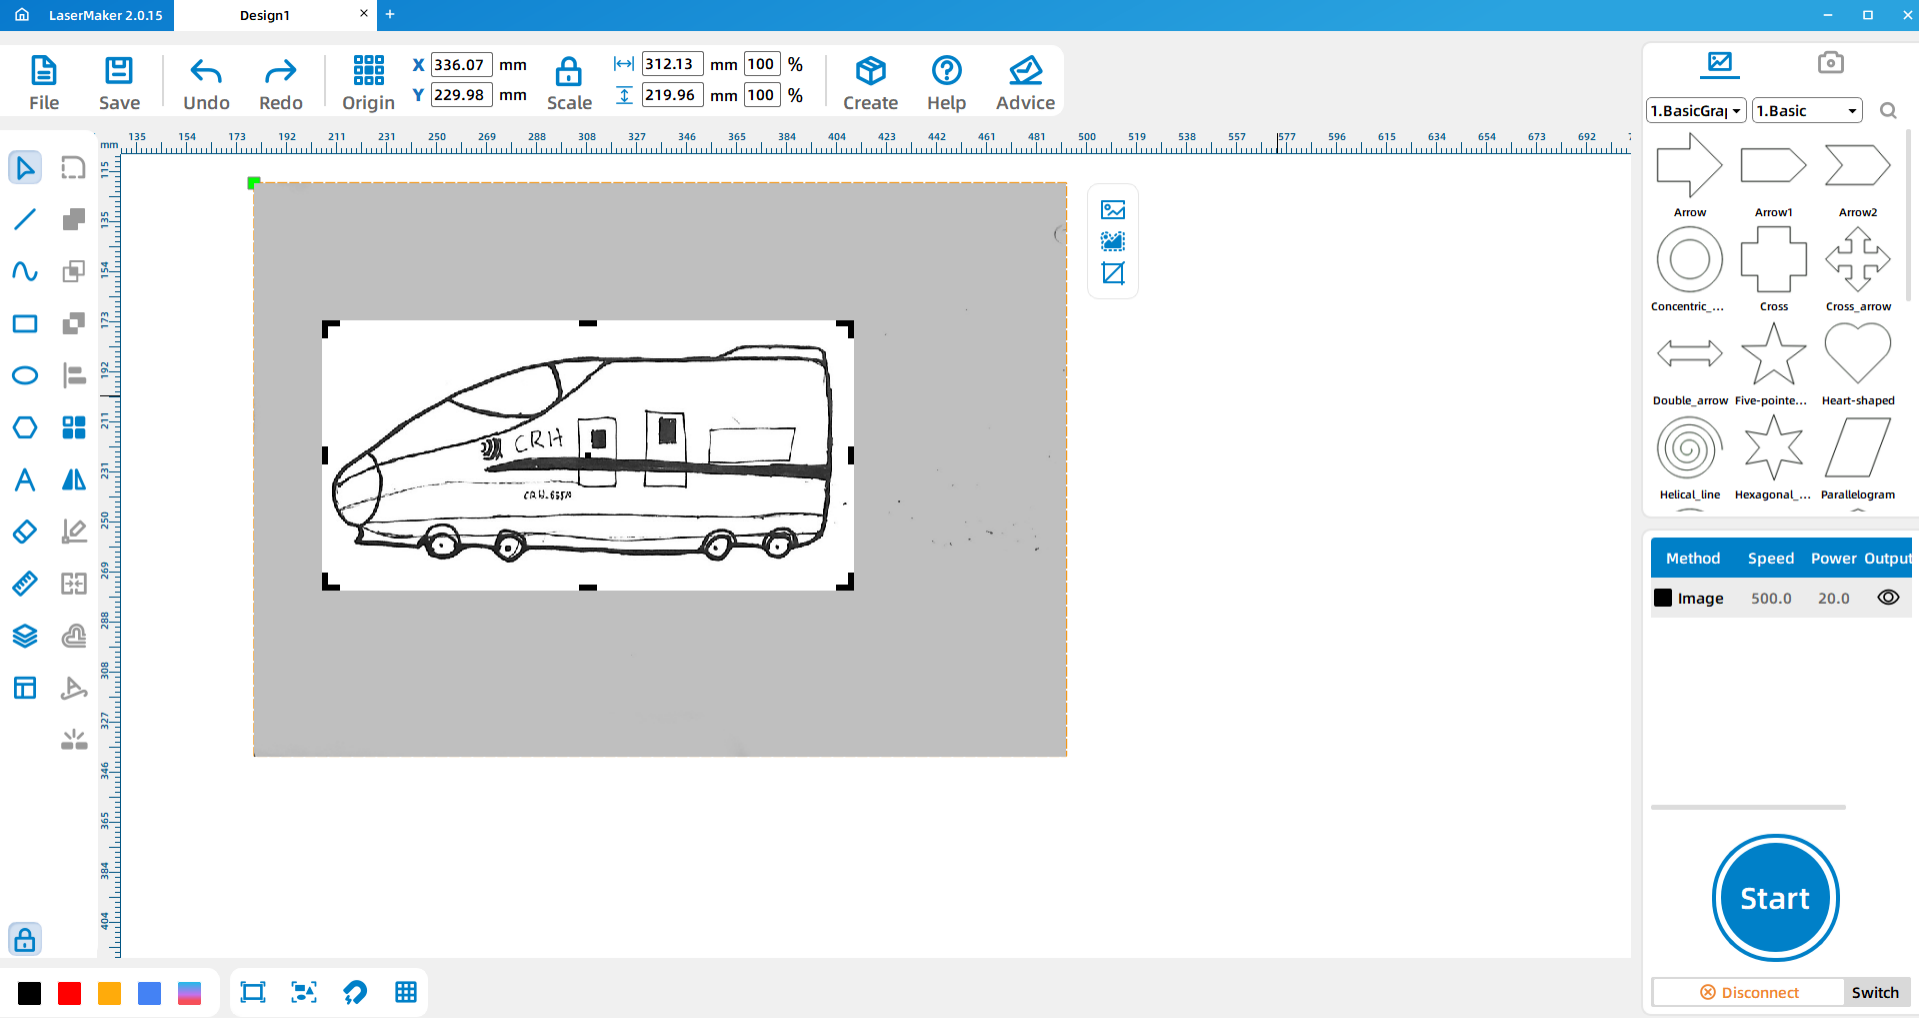Expand the 1.BasicGraphics category dropdown
Image resolution: width=1919 pixels, height=1018 pixels.
click(1696, 111)
